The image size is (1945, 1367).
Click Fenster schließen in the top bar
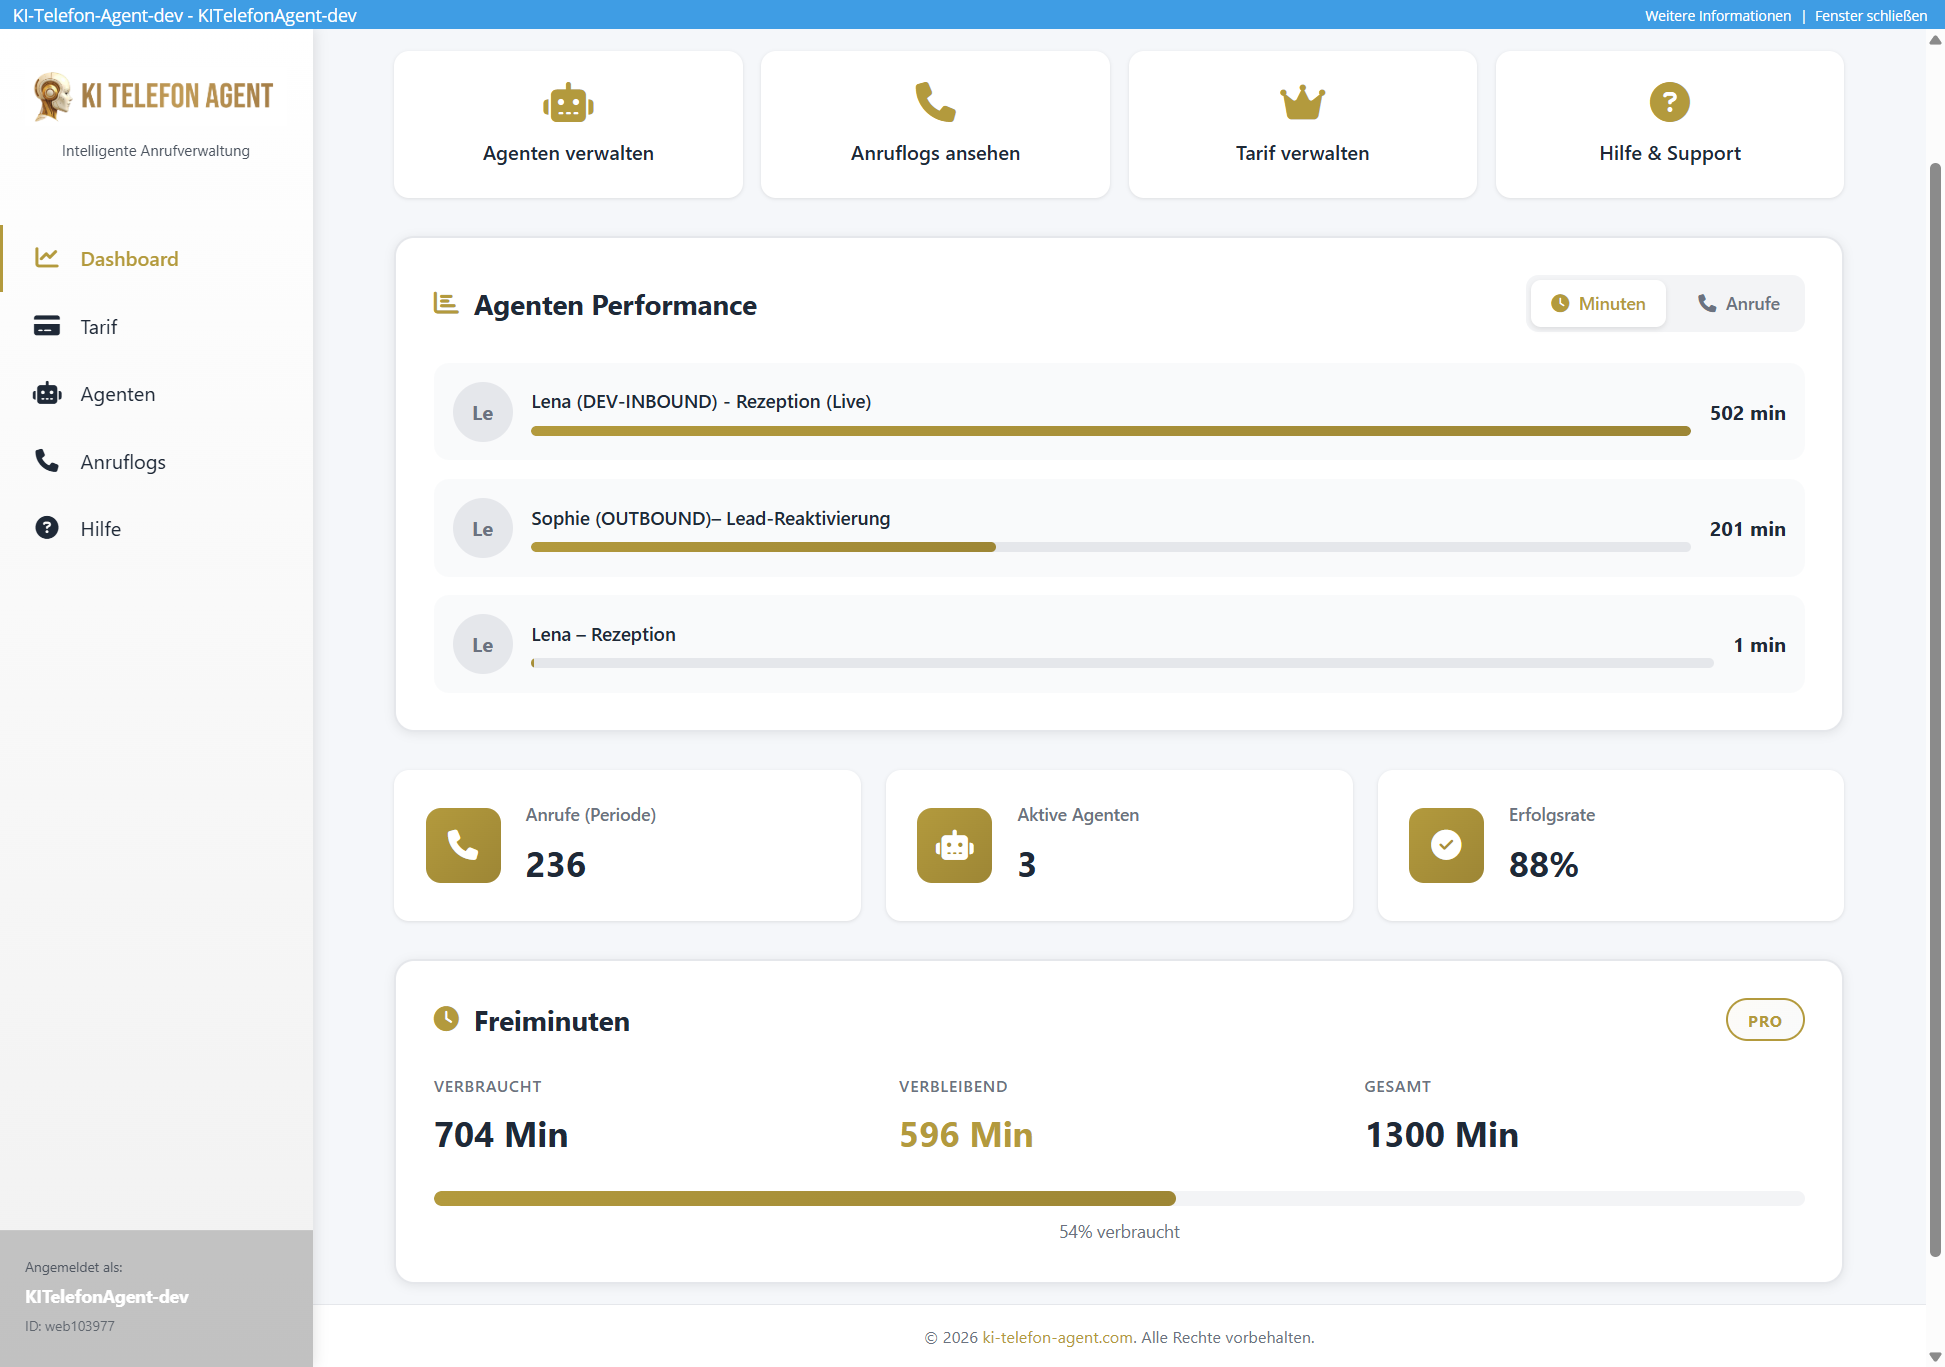[x=1870, y=15]
